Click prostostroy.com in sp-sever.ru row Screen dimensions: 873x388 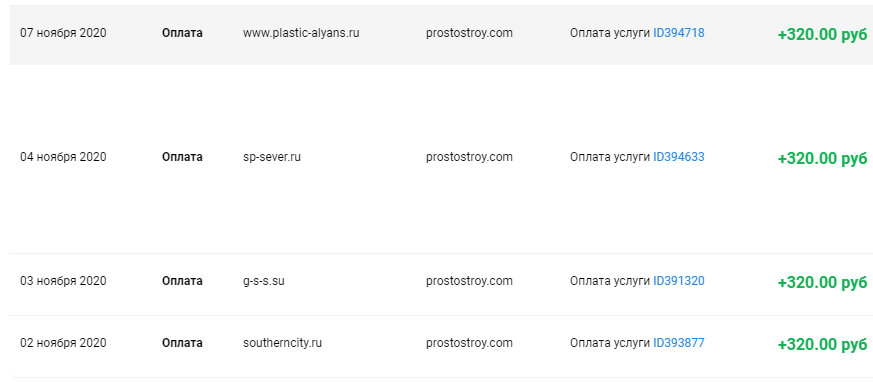tap(469, 157)
